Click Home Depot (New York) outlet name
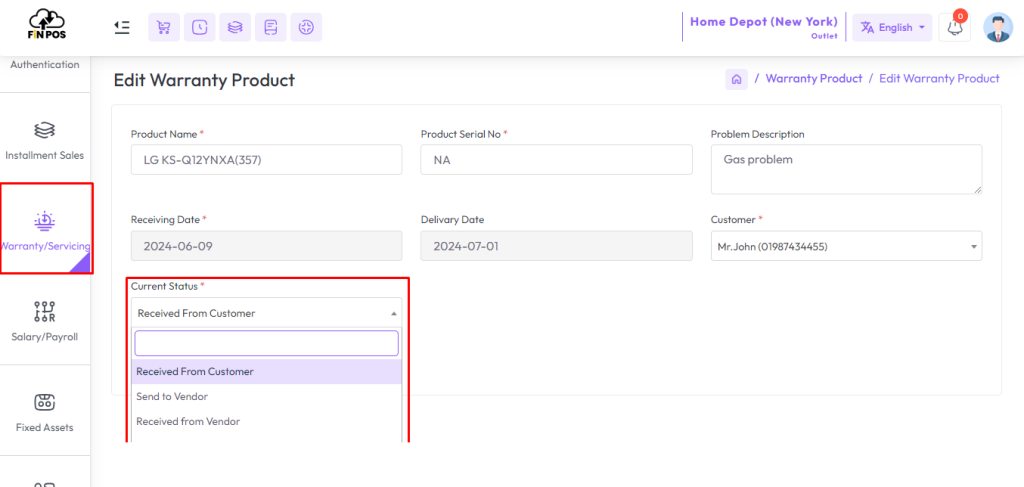The height and width of the screenshot is (487, 1024). 763,22
